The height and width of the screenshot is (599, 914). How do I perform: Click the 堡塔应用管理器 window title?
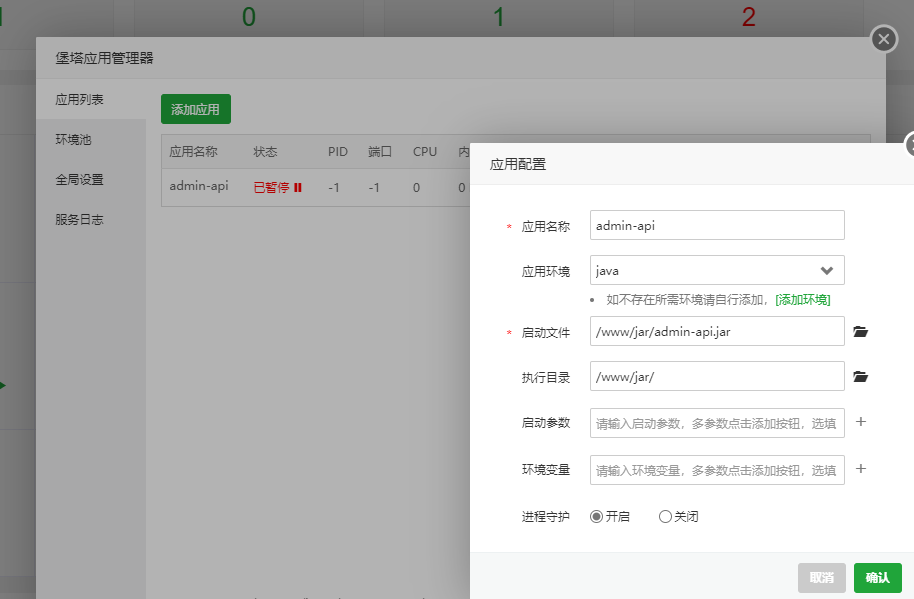pos(104,58)
